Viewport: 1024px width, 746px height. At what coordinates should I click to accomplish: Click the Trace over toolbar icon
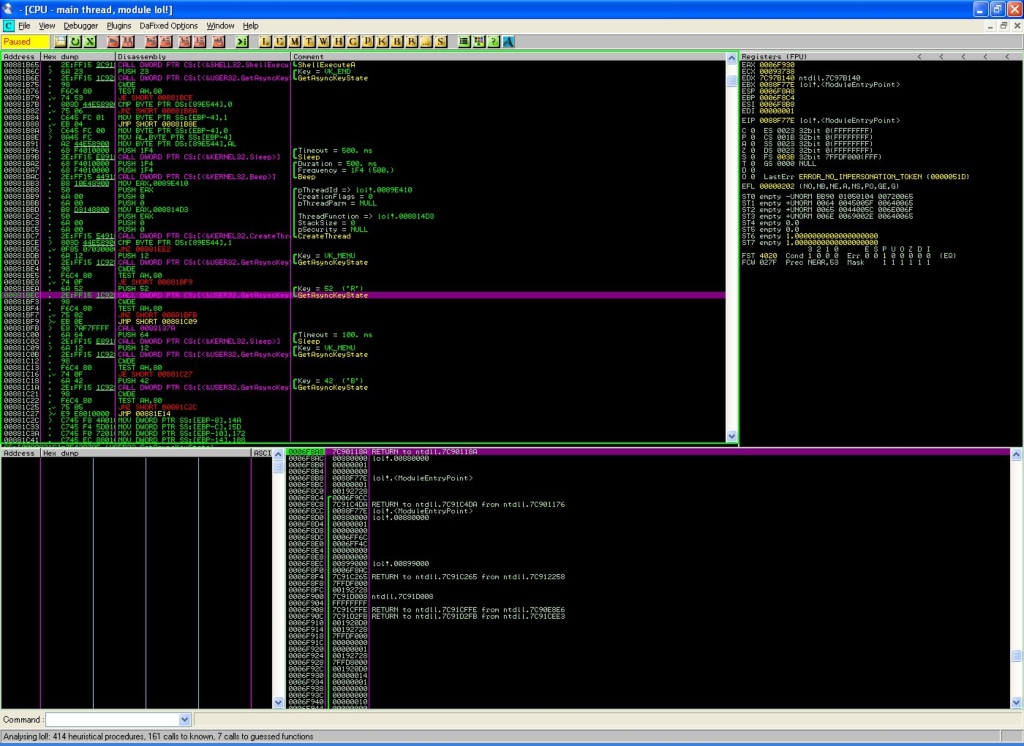[200, 42]
